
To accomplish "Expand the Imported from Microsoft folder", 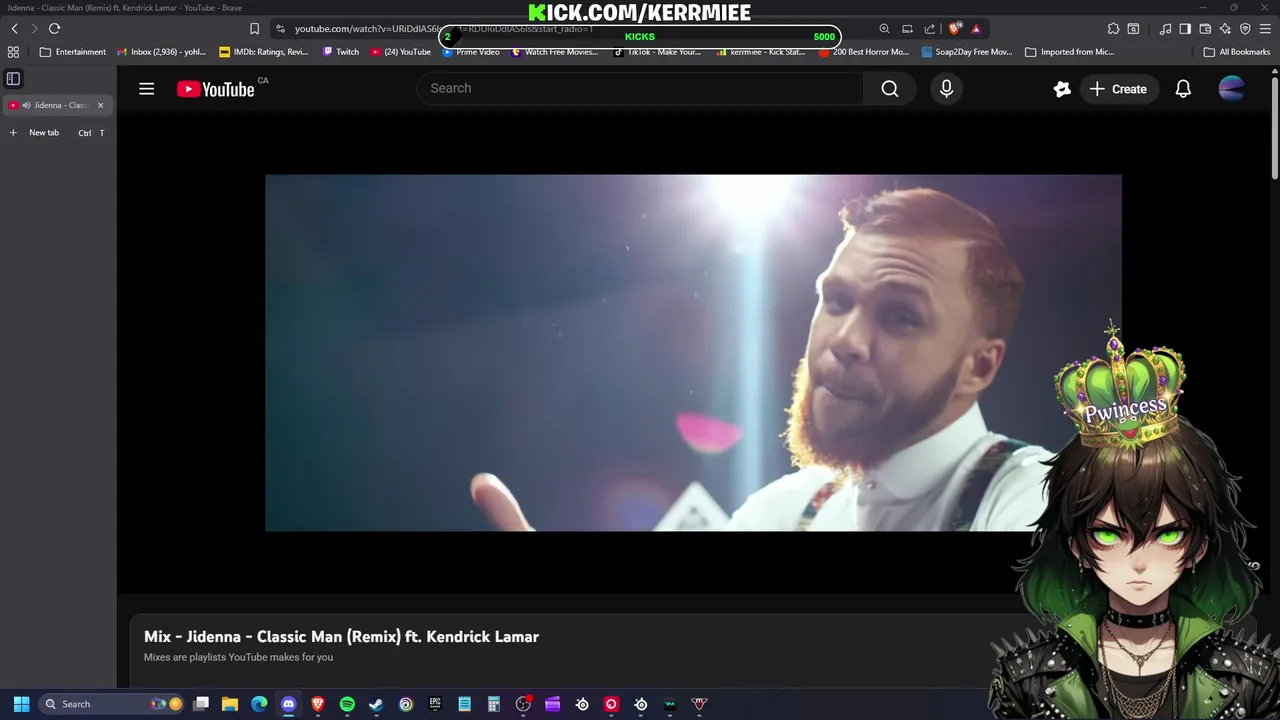I will coord(1069,52).
